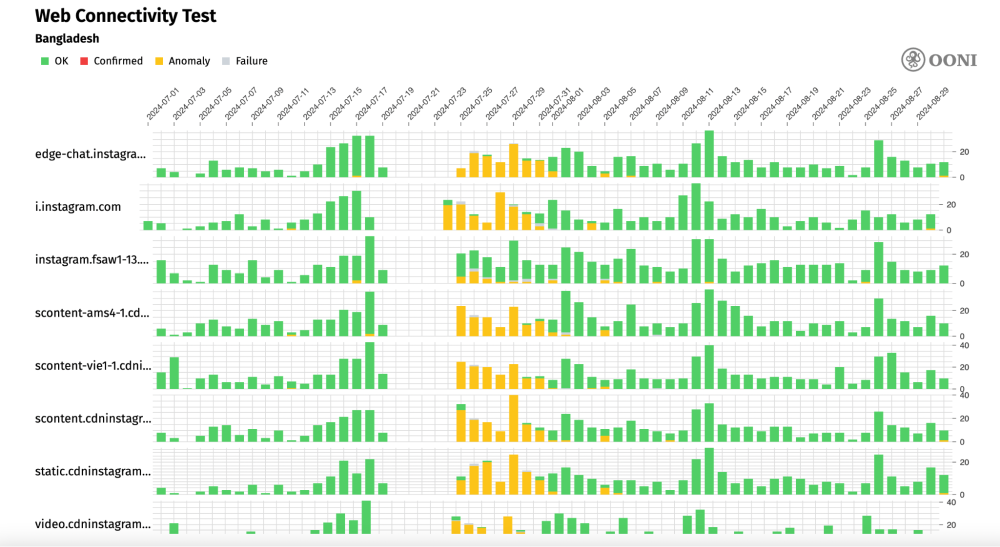The width and height of the screenshot is (1000, 547).
Task: Toggle the OK legend label
Action: (x=61, y=61)
